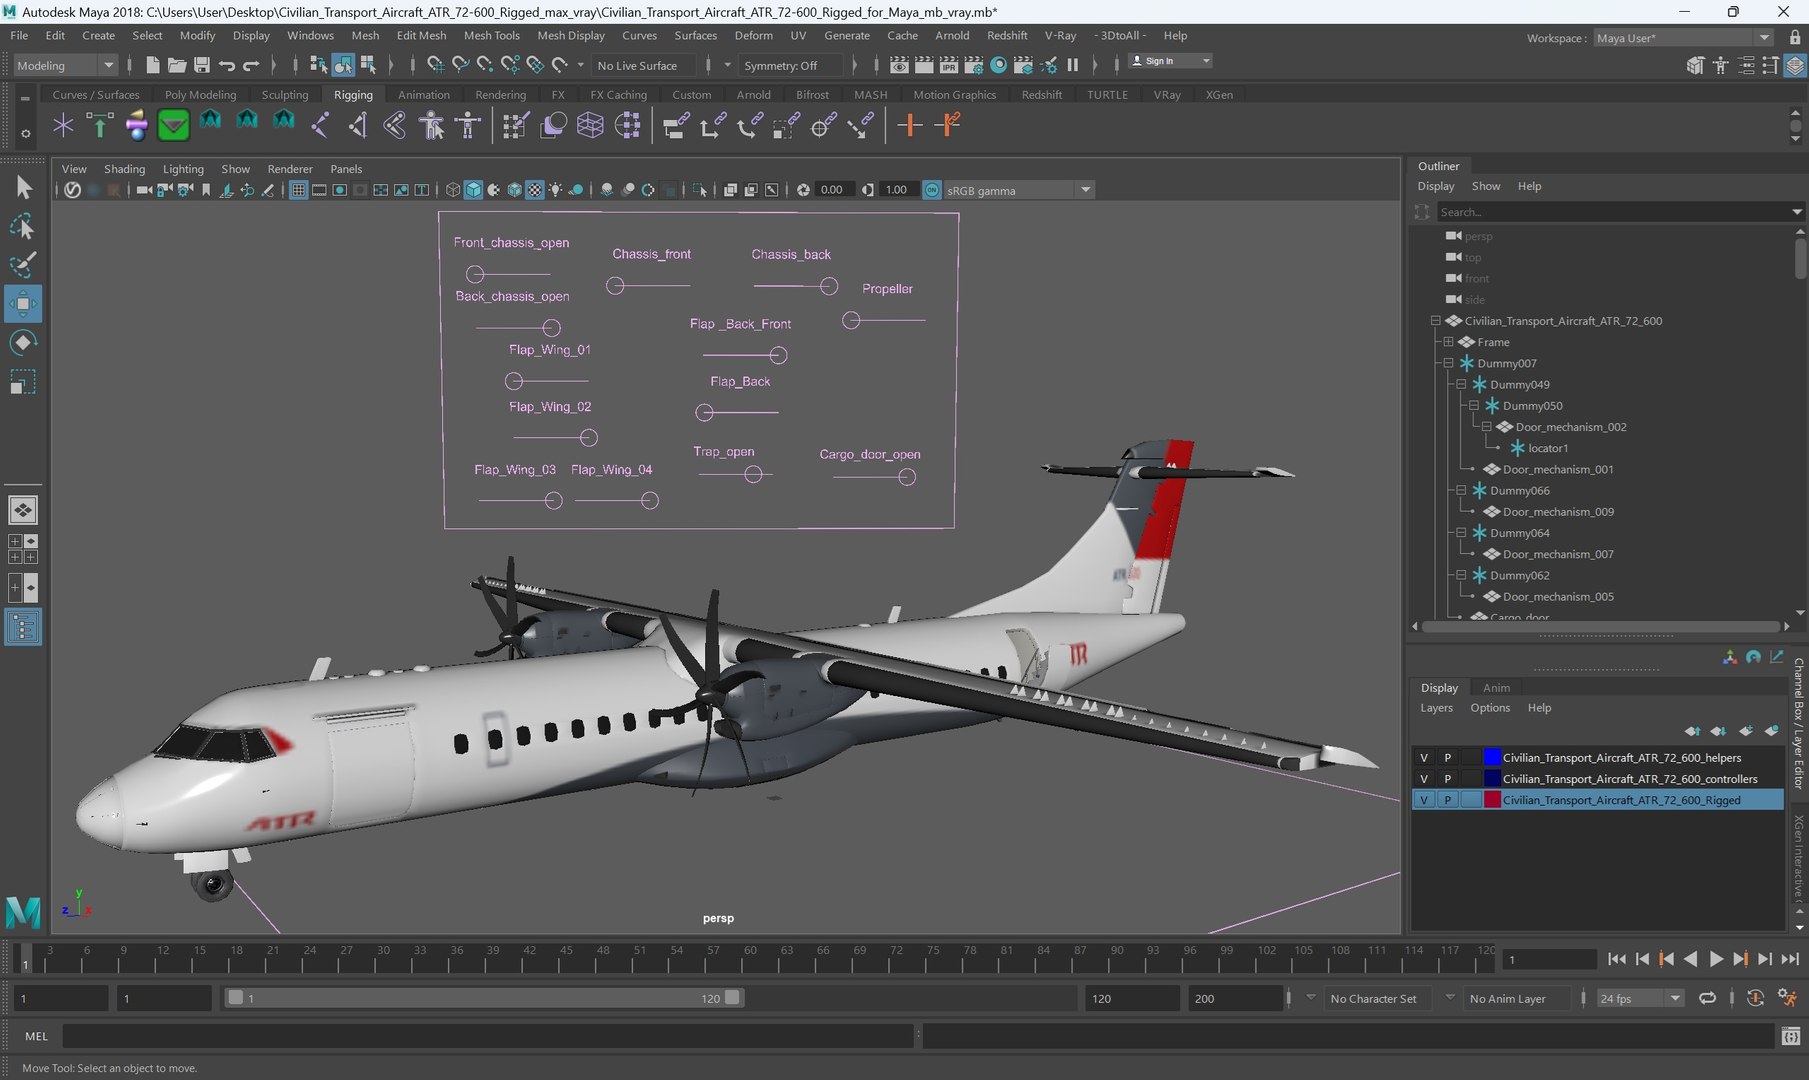Play the animation backwards

pyautogui.click(x=1691, y=959)
